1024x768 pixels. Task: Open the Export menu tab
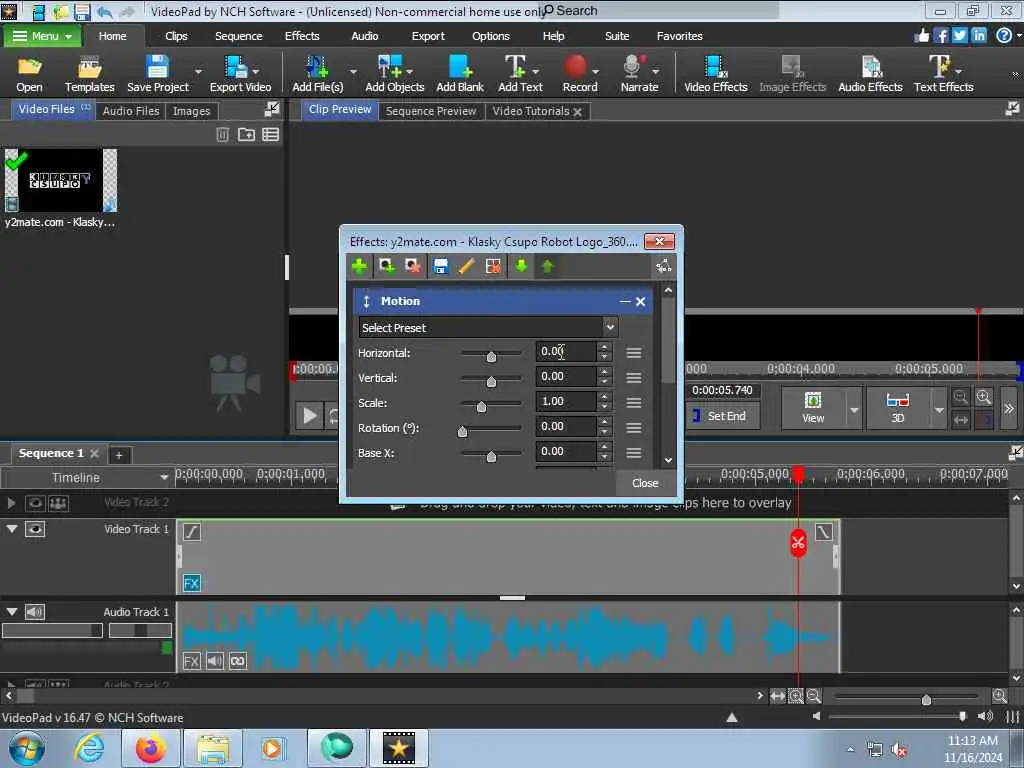point(428,36)
